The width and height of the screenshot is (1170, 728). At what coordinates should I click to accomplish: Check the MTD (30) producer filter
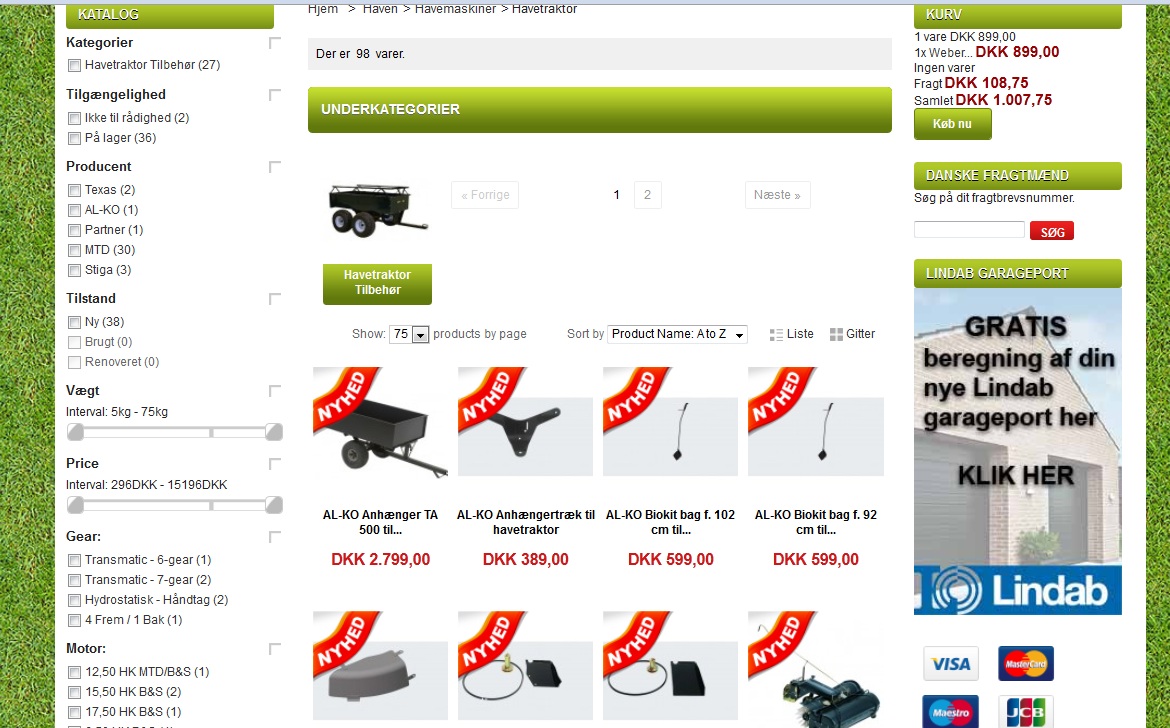pyautogui.click(x=74, y=251)
